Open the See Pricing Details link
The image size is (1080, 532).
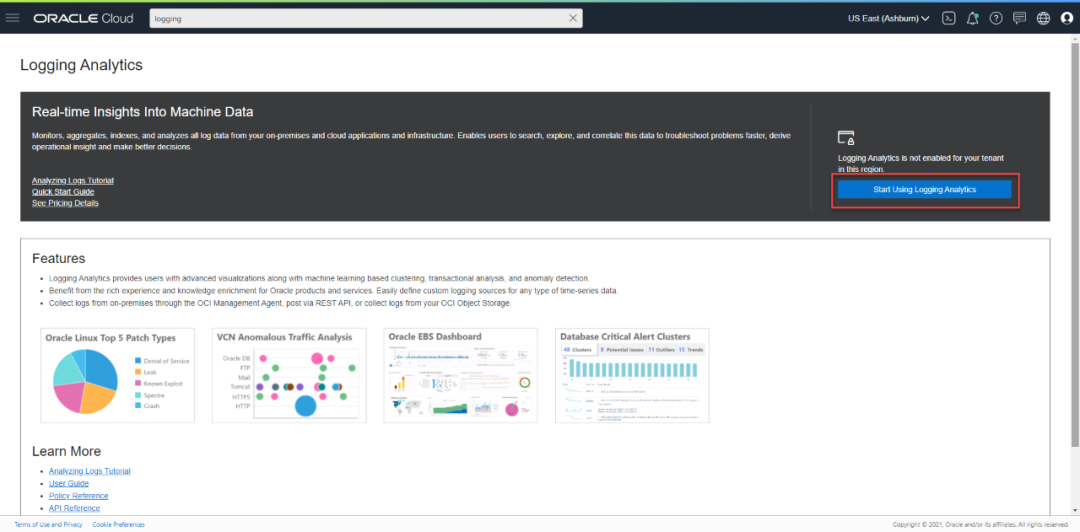pyautogui.click(x=65, y=203)
